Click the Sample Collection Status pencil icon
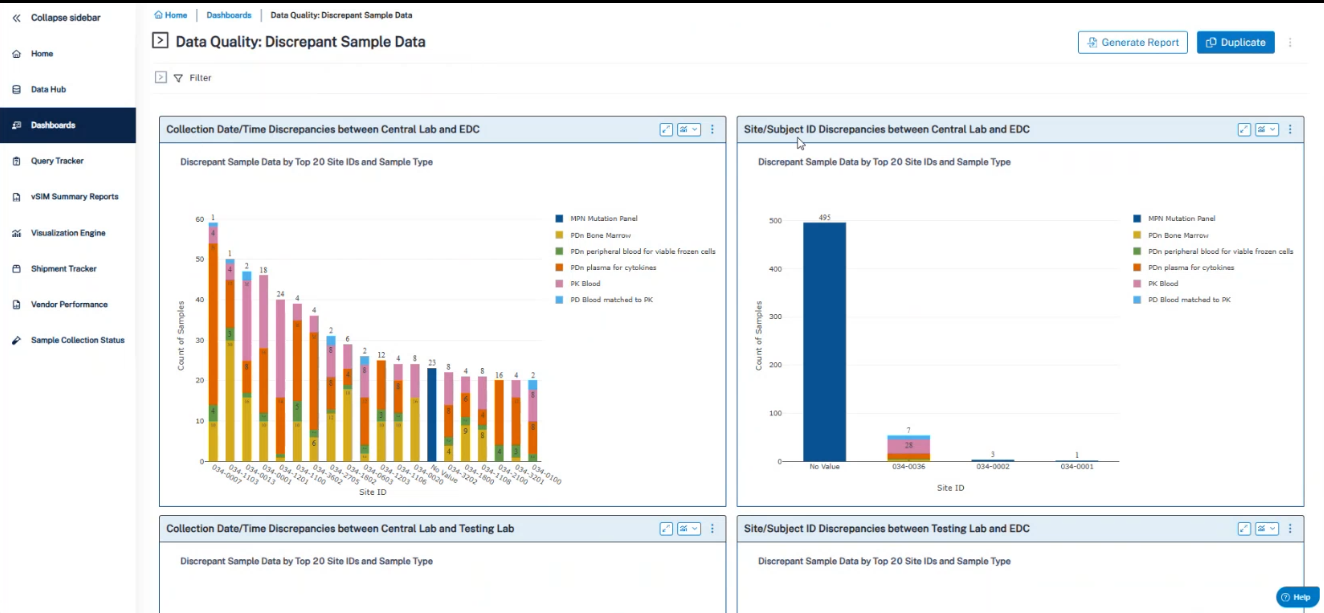The height and width of the screenshot is (613, 1324). (16, 341)
